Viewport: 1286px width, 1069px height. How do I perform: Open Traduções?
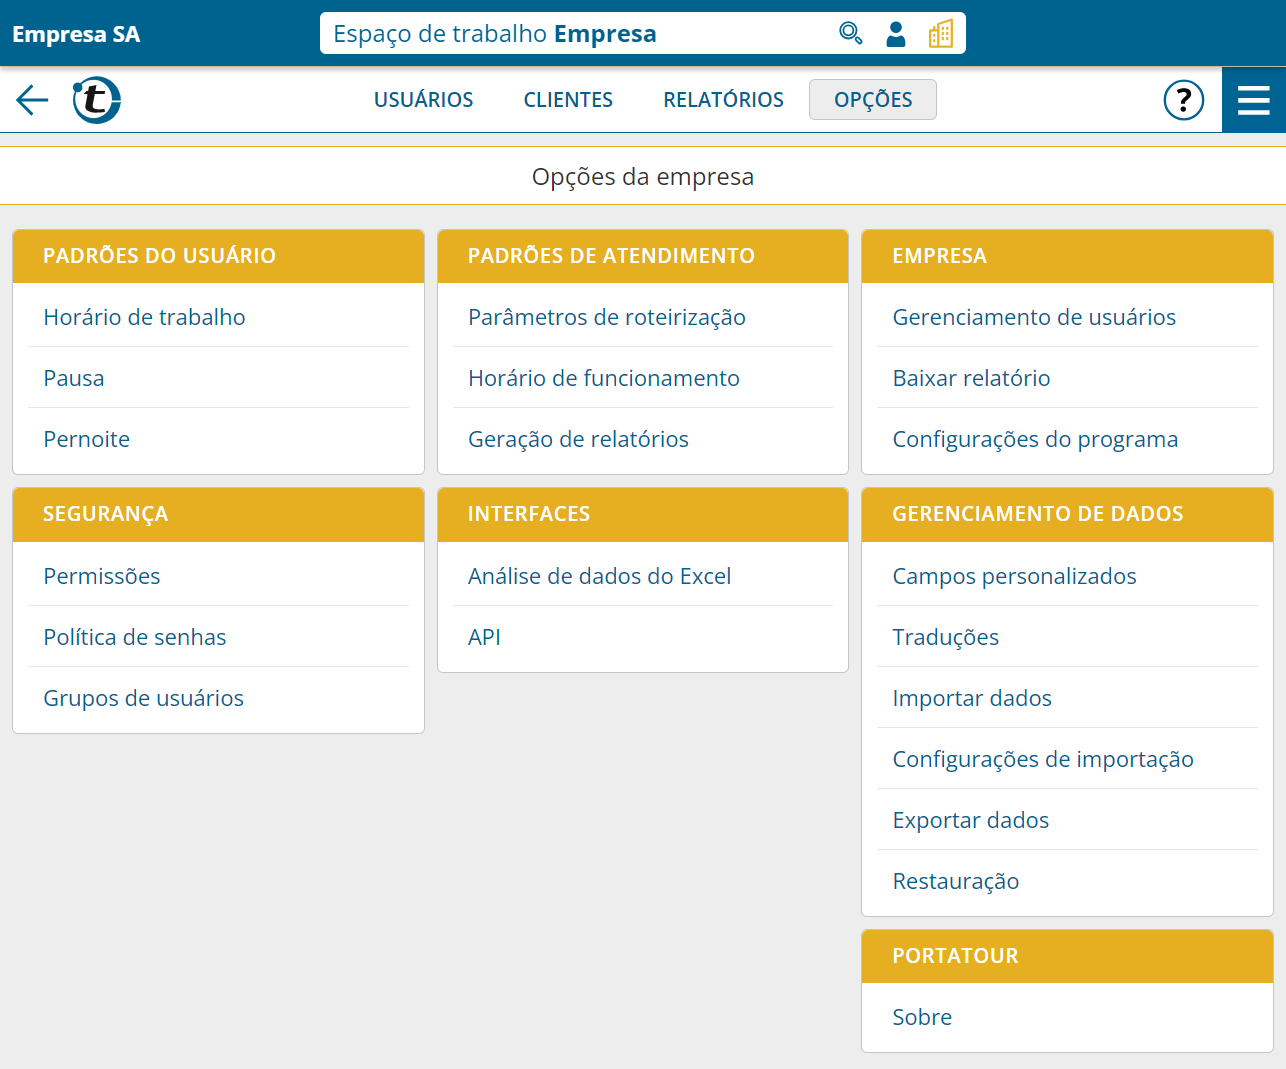pyautogui.click(x=1067, y=637)
